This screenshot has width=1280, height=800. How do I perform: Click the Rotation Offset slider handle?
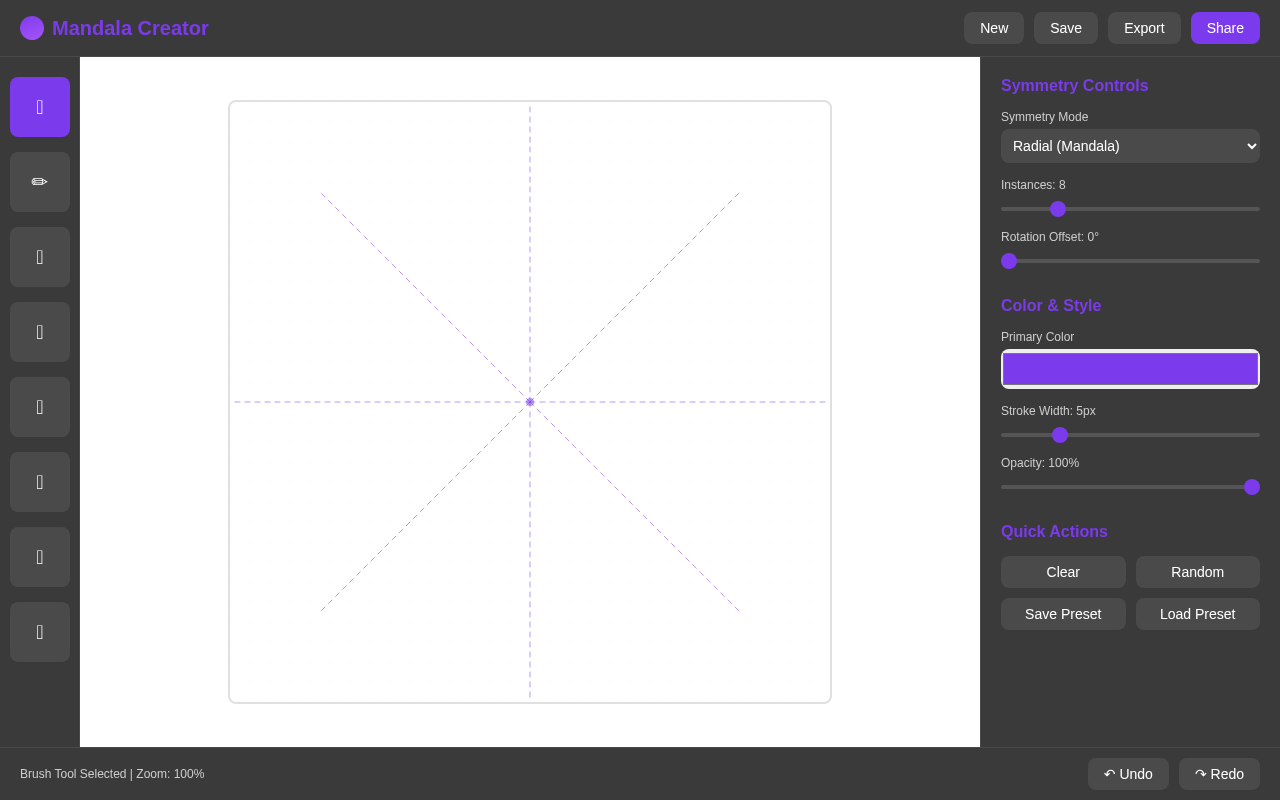pos(1009,261)
